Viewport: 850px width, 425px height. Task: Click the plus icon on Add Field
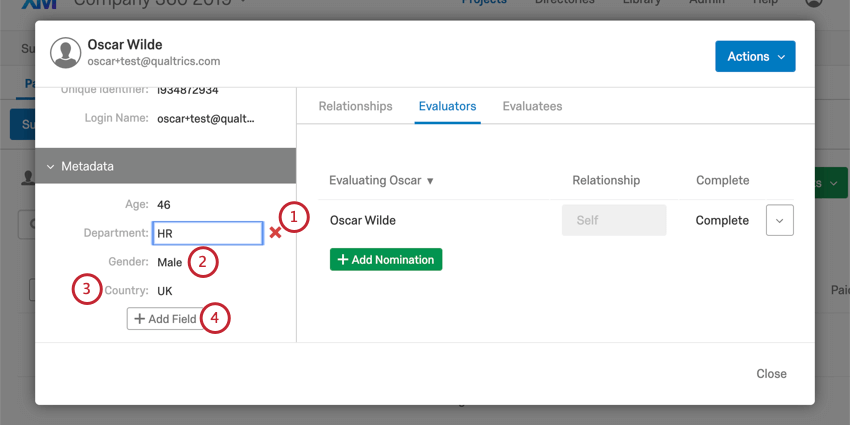(139, 319)
